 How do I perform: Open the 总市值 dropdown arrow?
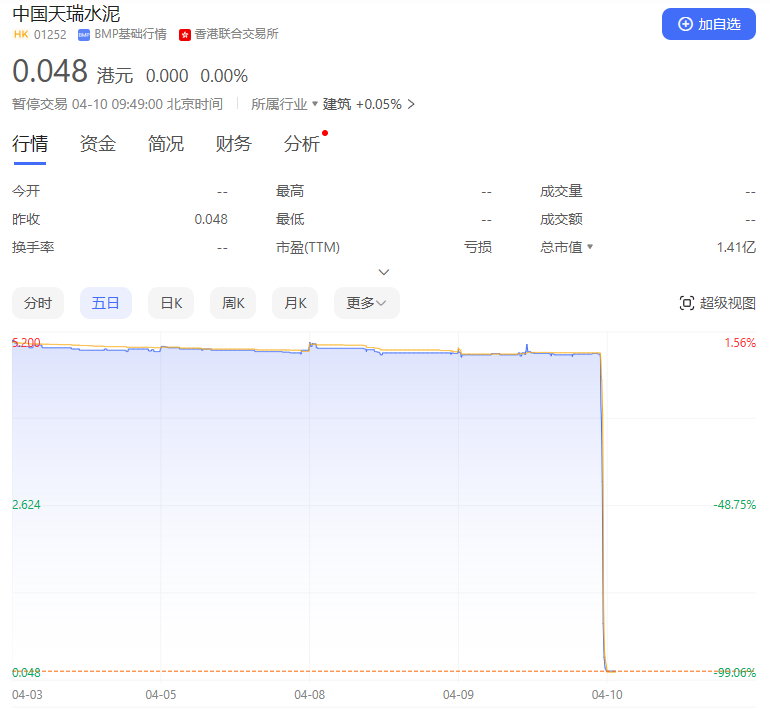pos(590,246)
